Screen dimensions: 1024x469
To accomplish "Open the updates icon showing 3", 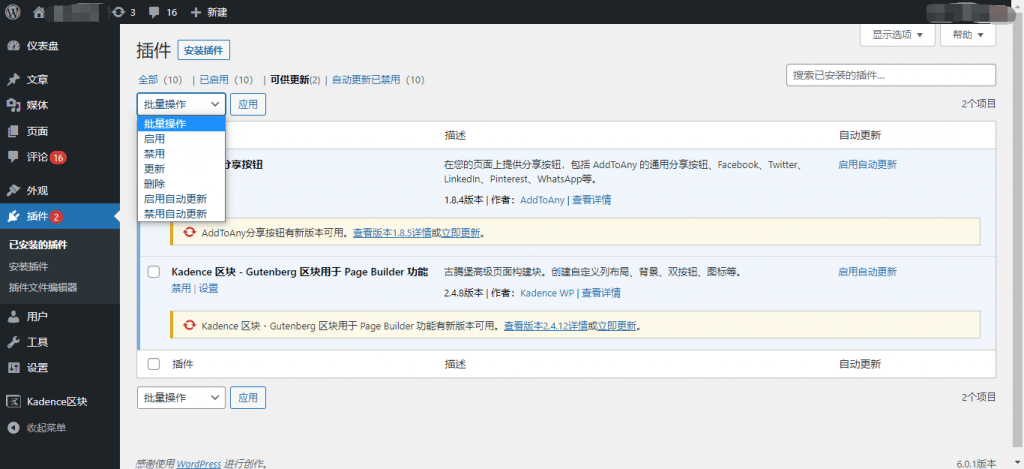I will [x=123, y=12].
